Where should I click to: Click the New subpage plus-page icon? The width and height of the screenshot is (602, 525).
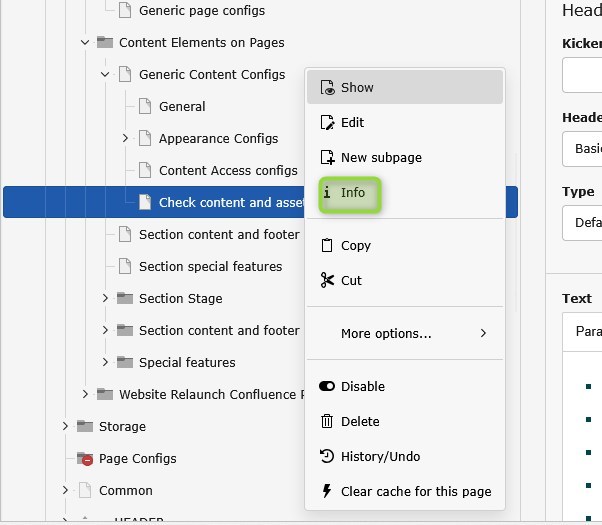[x=326, y=157]
